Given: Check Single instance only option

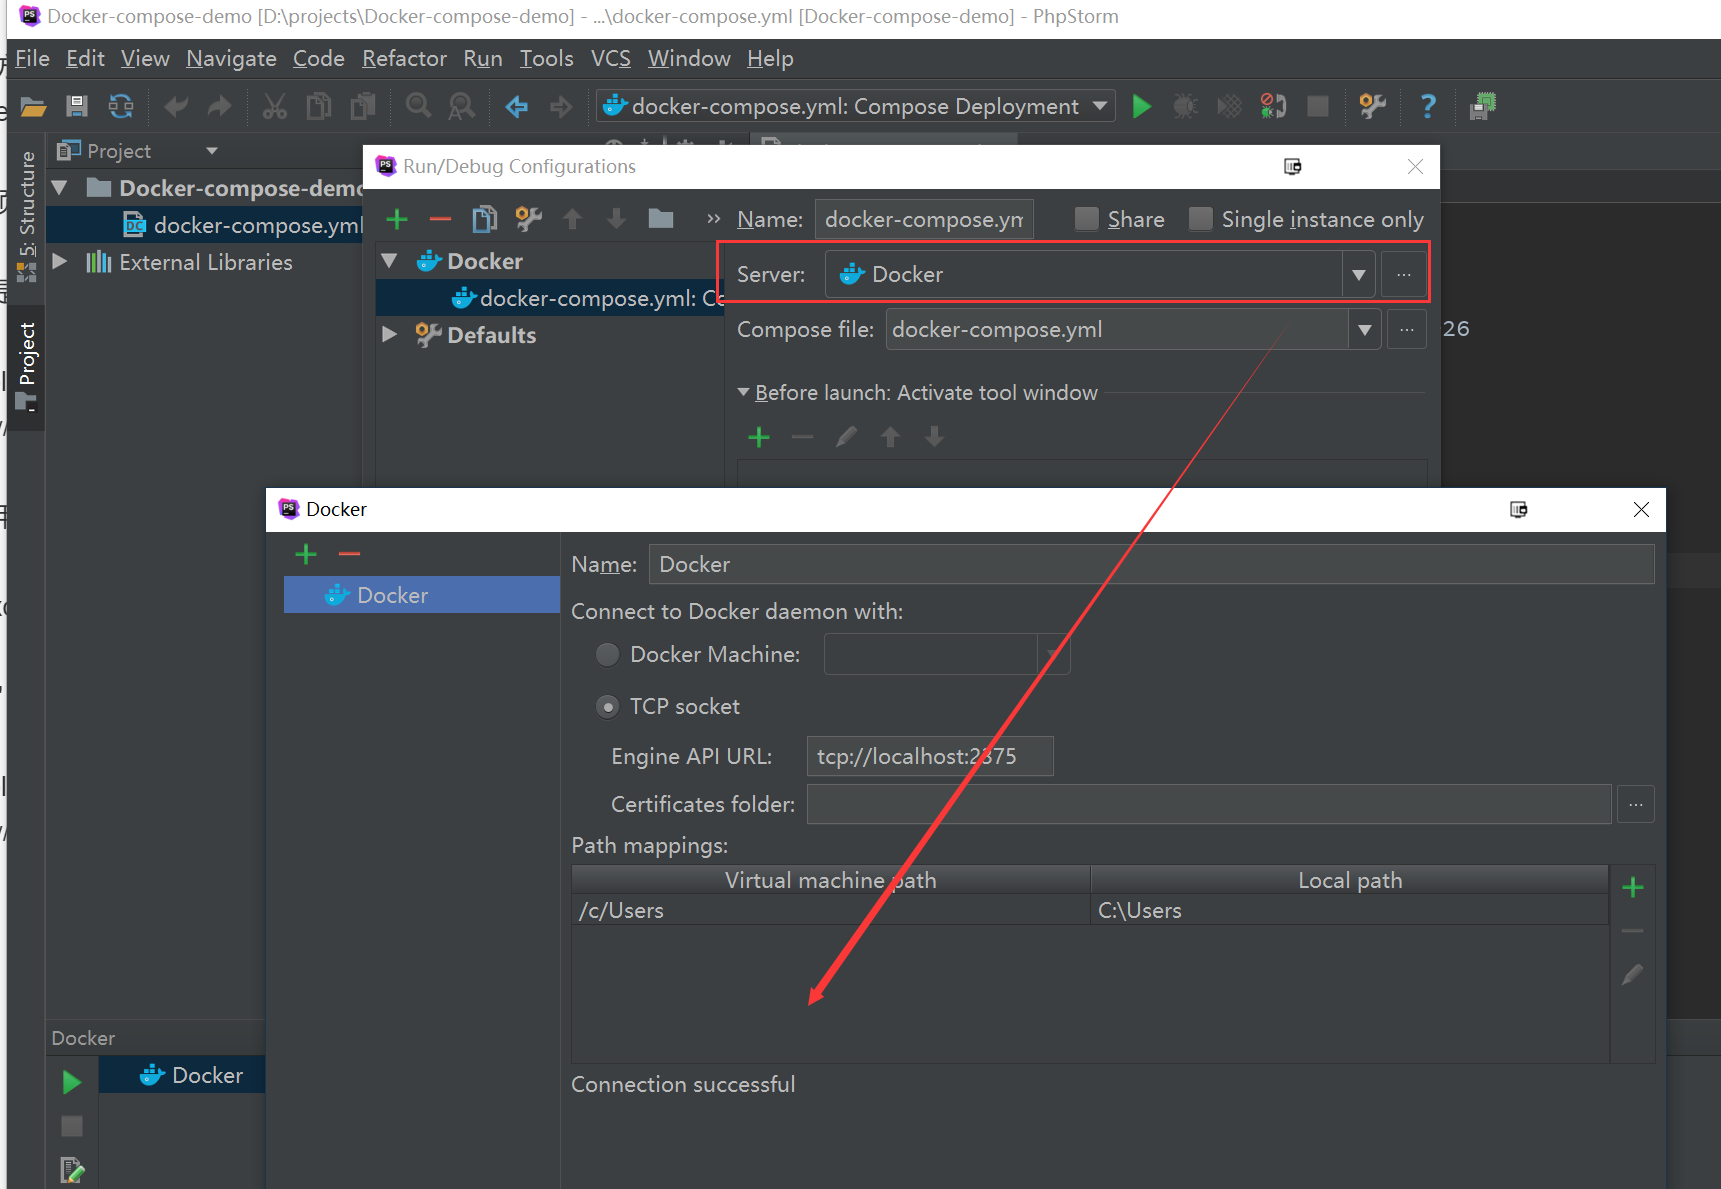Looking at the screenshot, I should coord(1200,219).
